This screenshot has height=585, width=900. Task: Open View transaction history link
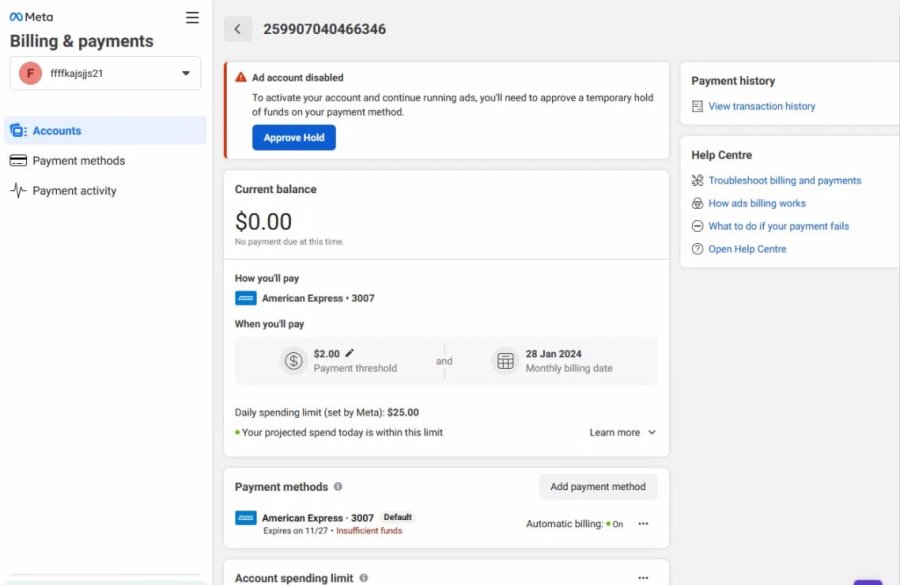tap(761, 106)
